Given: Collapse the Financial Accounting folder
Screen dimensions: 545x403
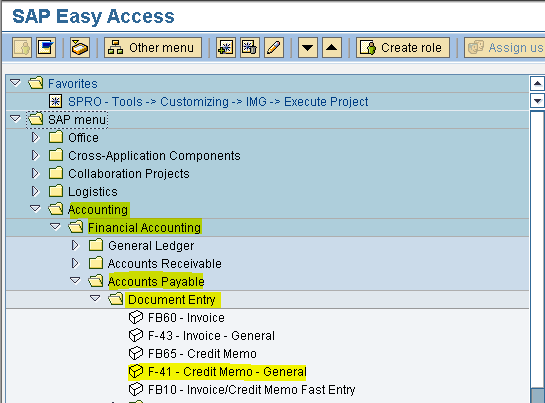Looking at the screenshot, I should (55, 227).
